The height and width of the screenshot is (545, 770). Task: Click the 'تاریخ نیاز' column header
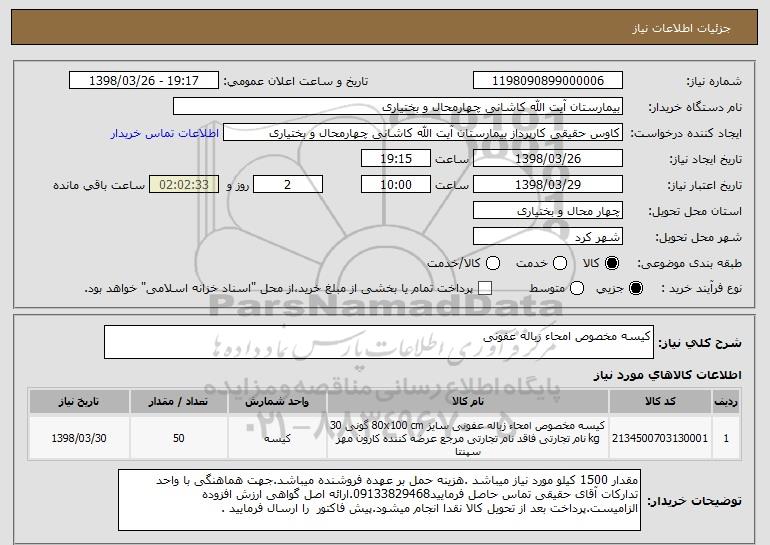tap(79, 402)
